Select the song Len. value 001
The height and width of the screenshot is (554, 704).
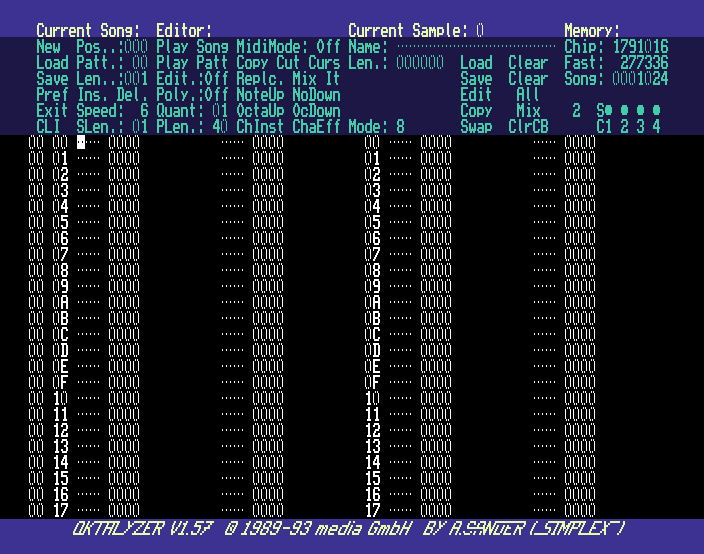(136, 79)
